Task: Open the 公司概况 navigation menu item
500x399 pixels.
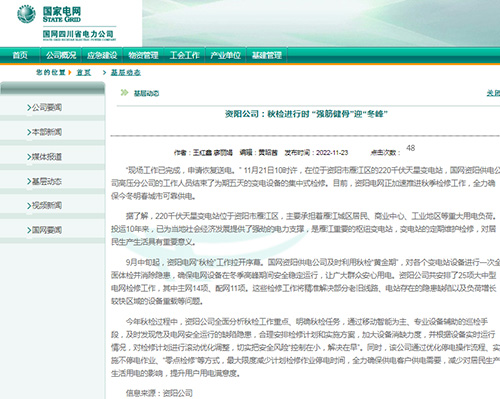Action: point(61,55)
